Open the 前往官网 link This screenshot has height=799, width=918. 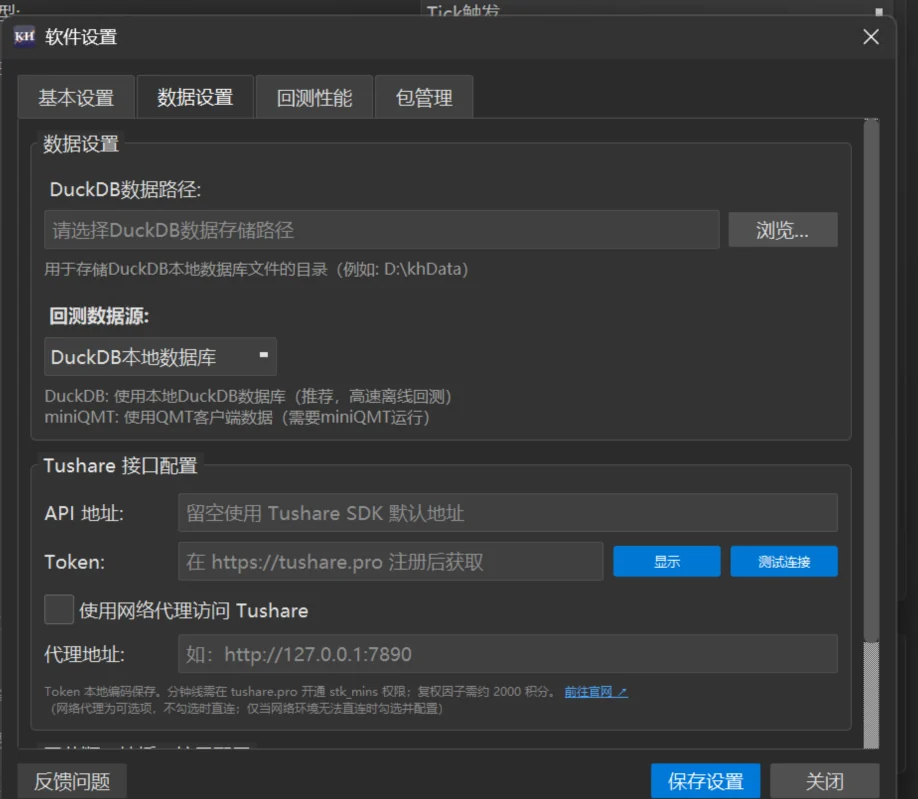(596, 692)
